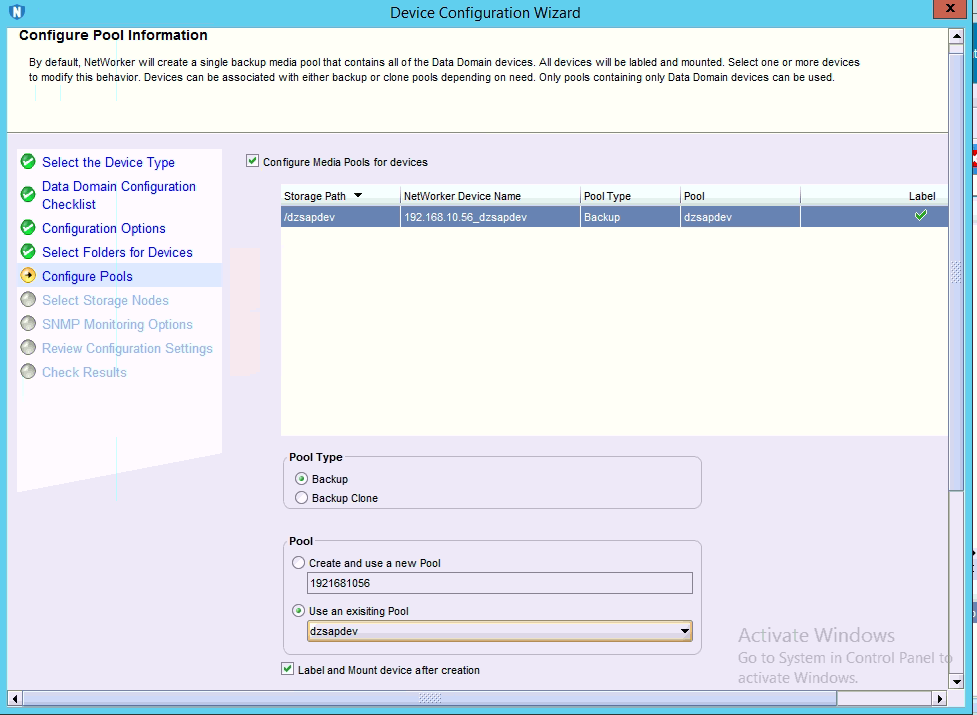Click the horizontal scrollbar right arrow
The height and width of the screenshot is (715, 977).
[x=939, y=697]
